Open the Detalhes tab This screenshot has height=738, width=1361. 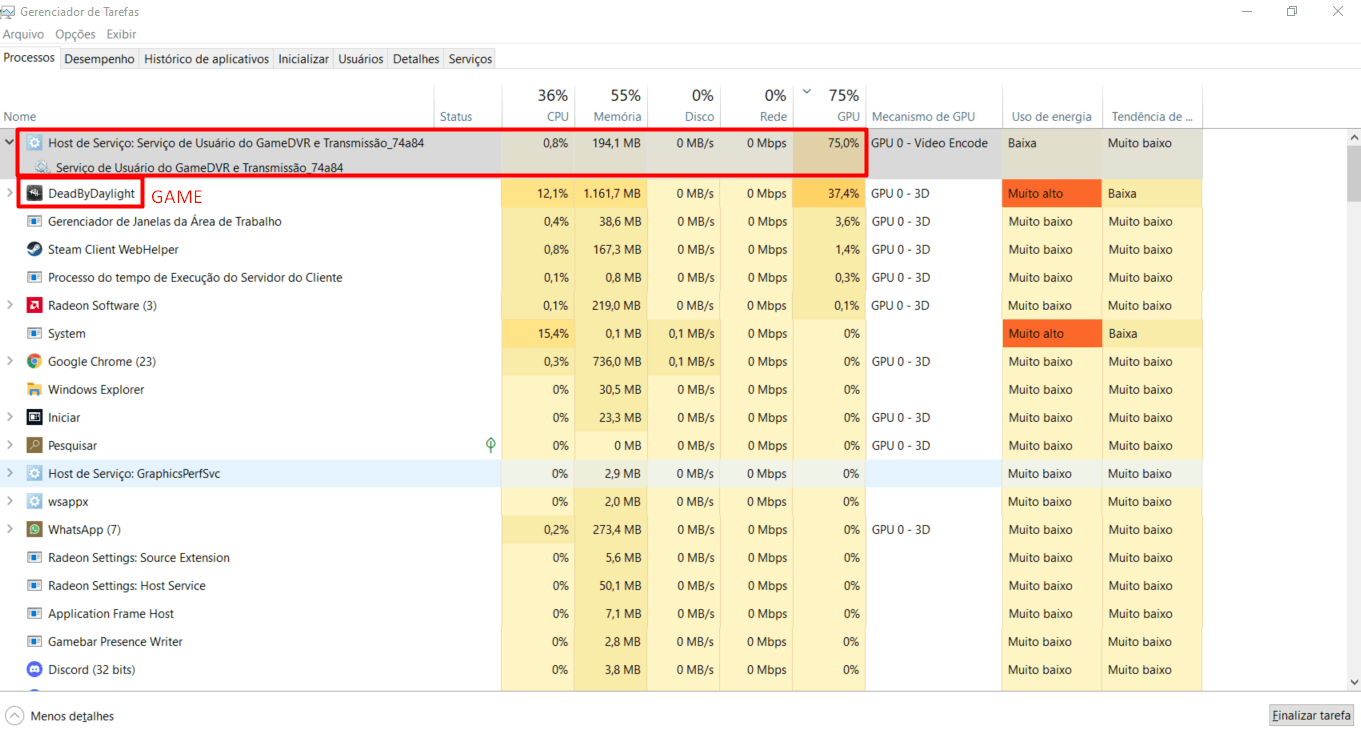click(x=416, y=59)
